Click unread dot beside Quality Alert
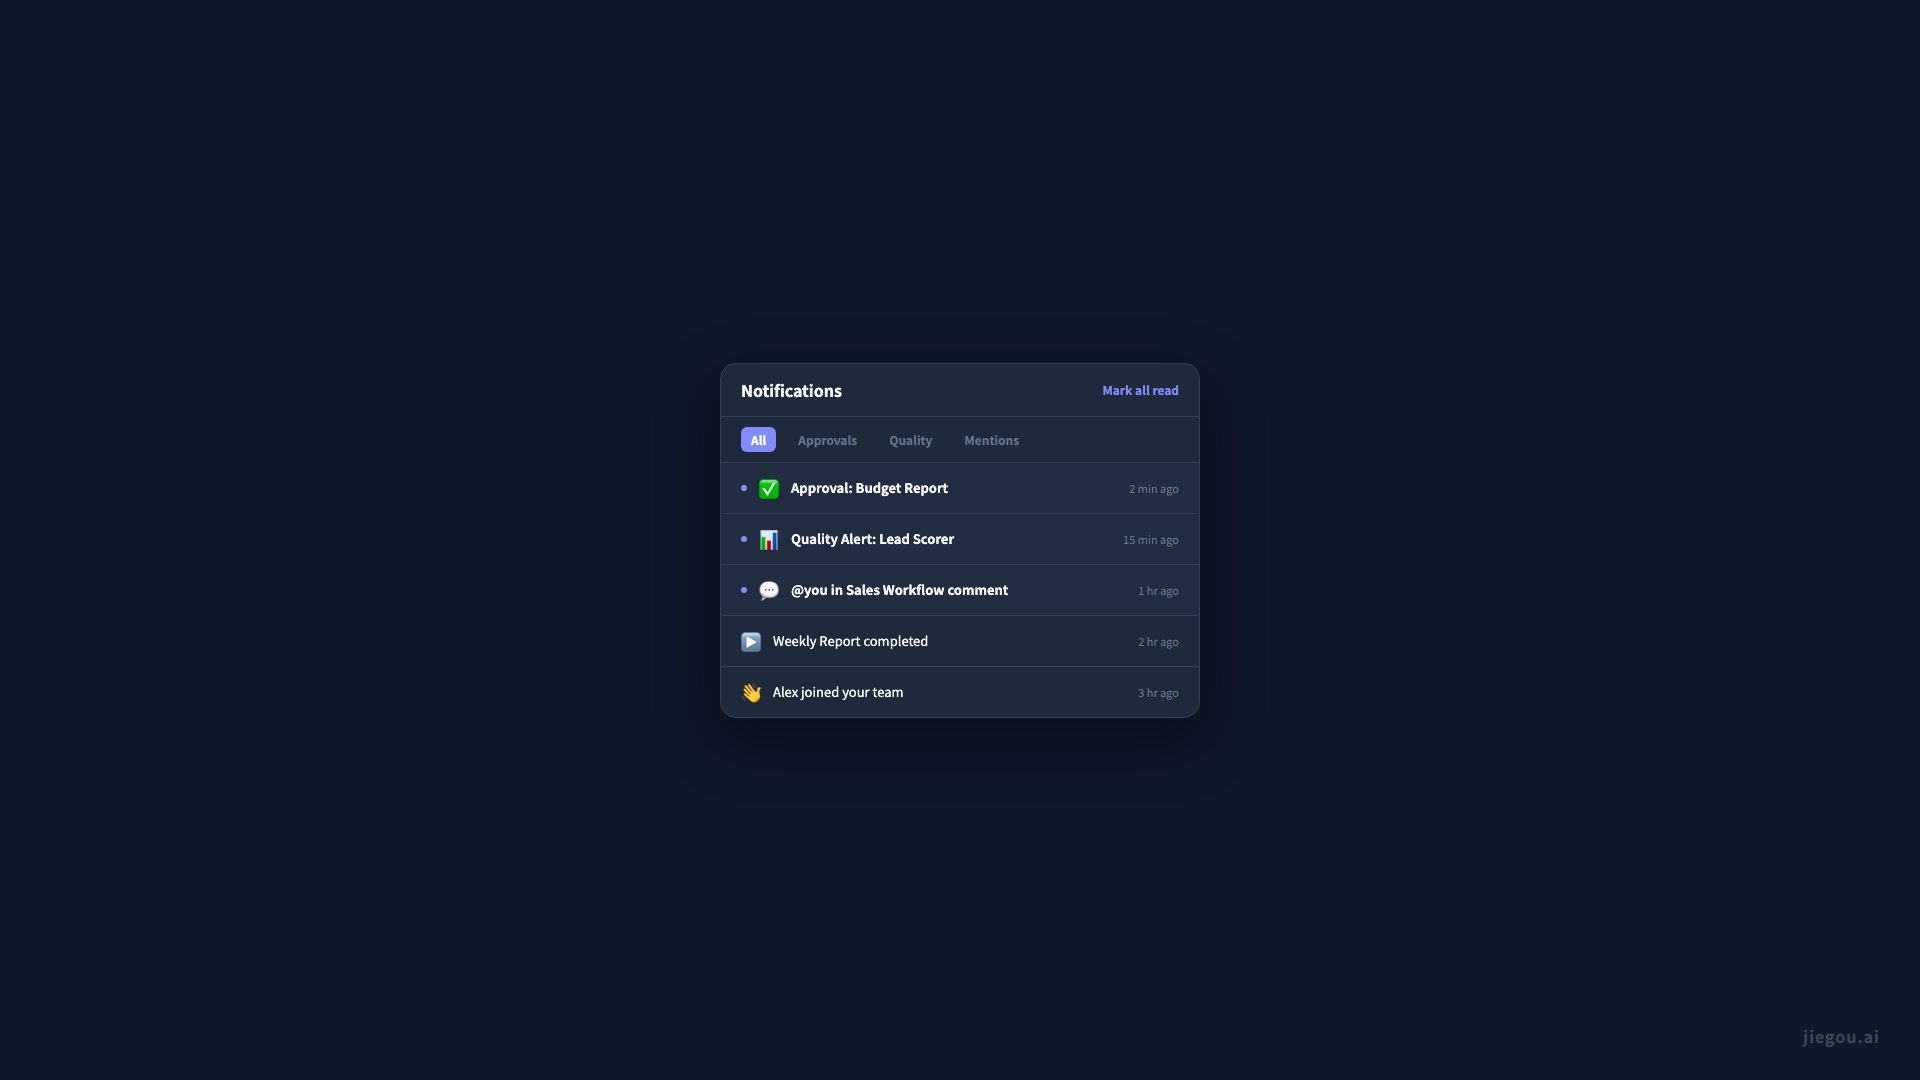Viewport: 1920px width, 1080px height. pyautogui.click(x=744, y=539)
